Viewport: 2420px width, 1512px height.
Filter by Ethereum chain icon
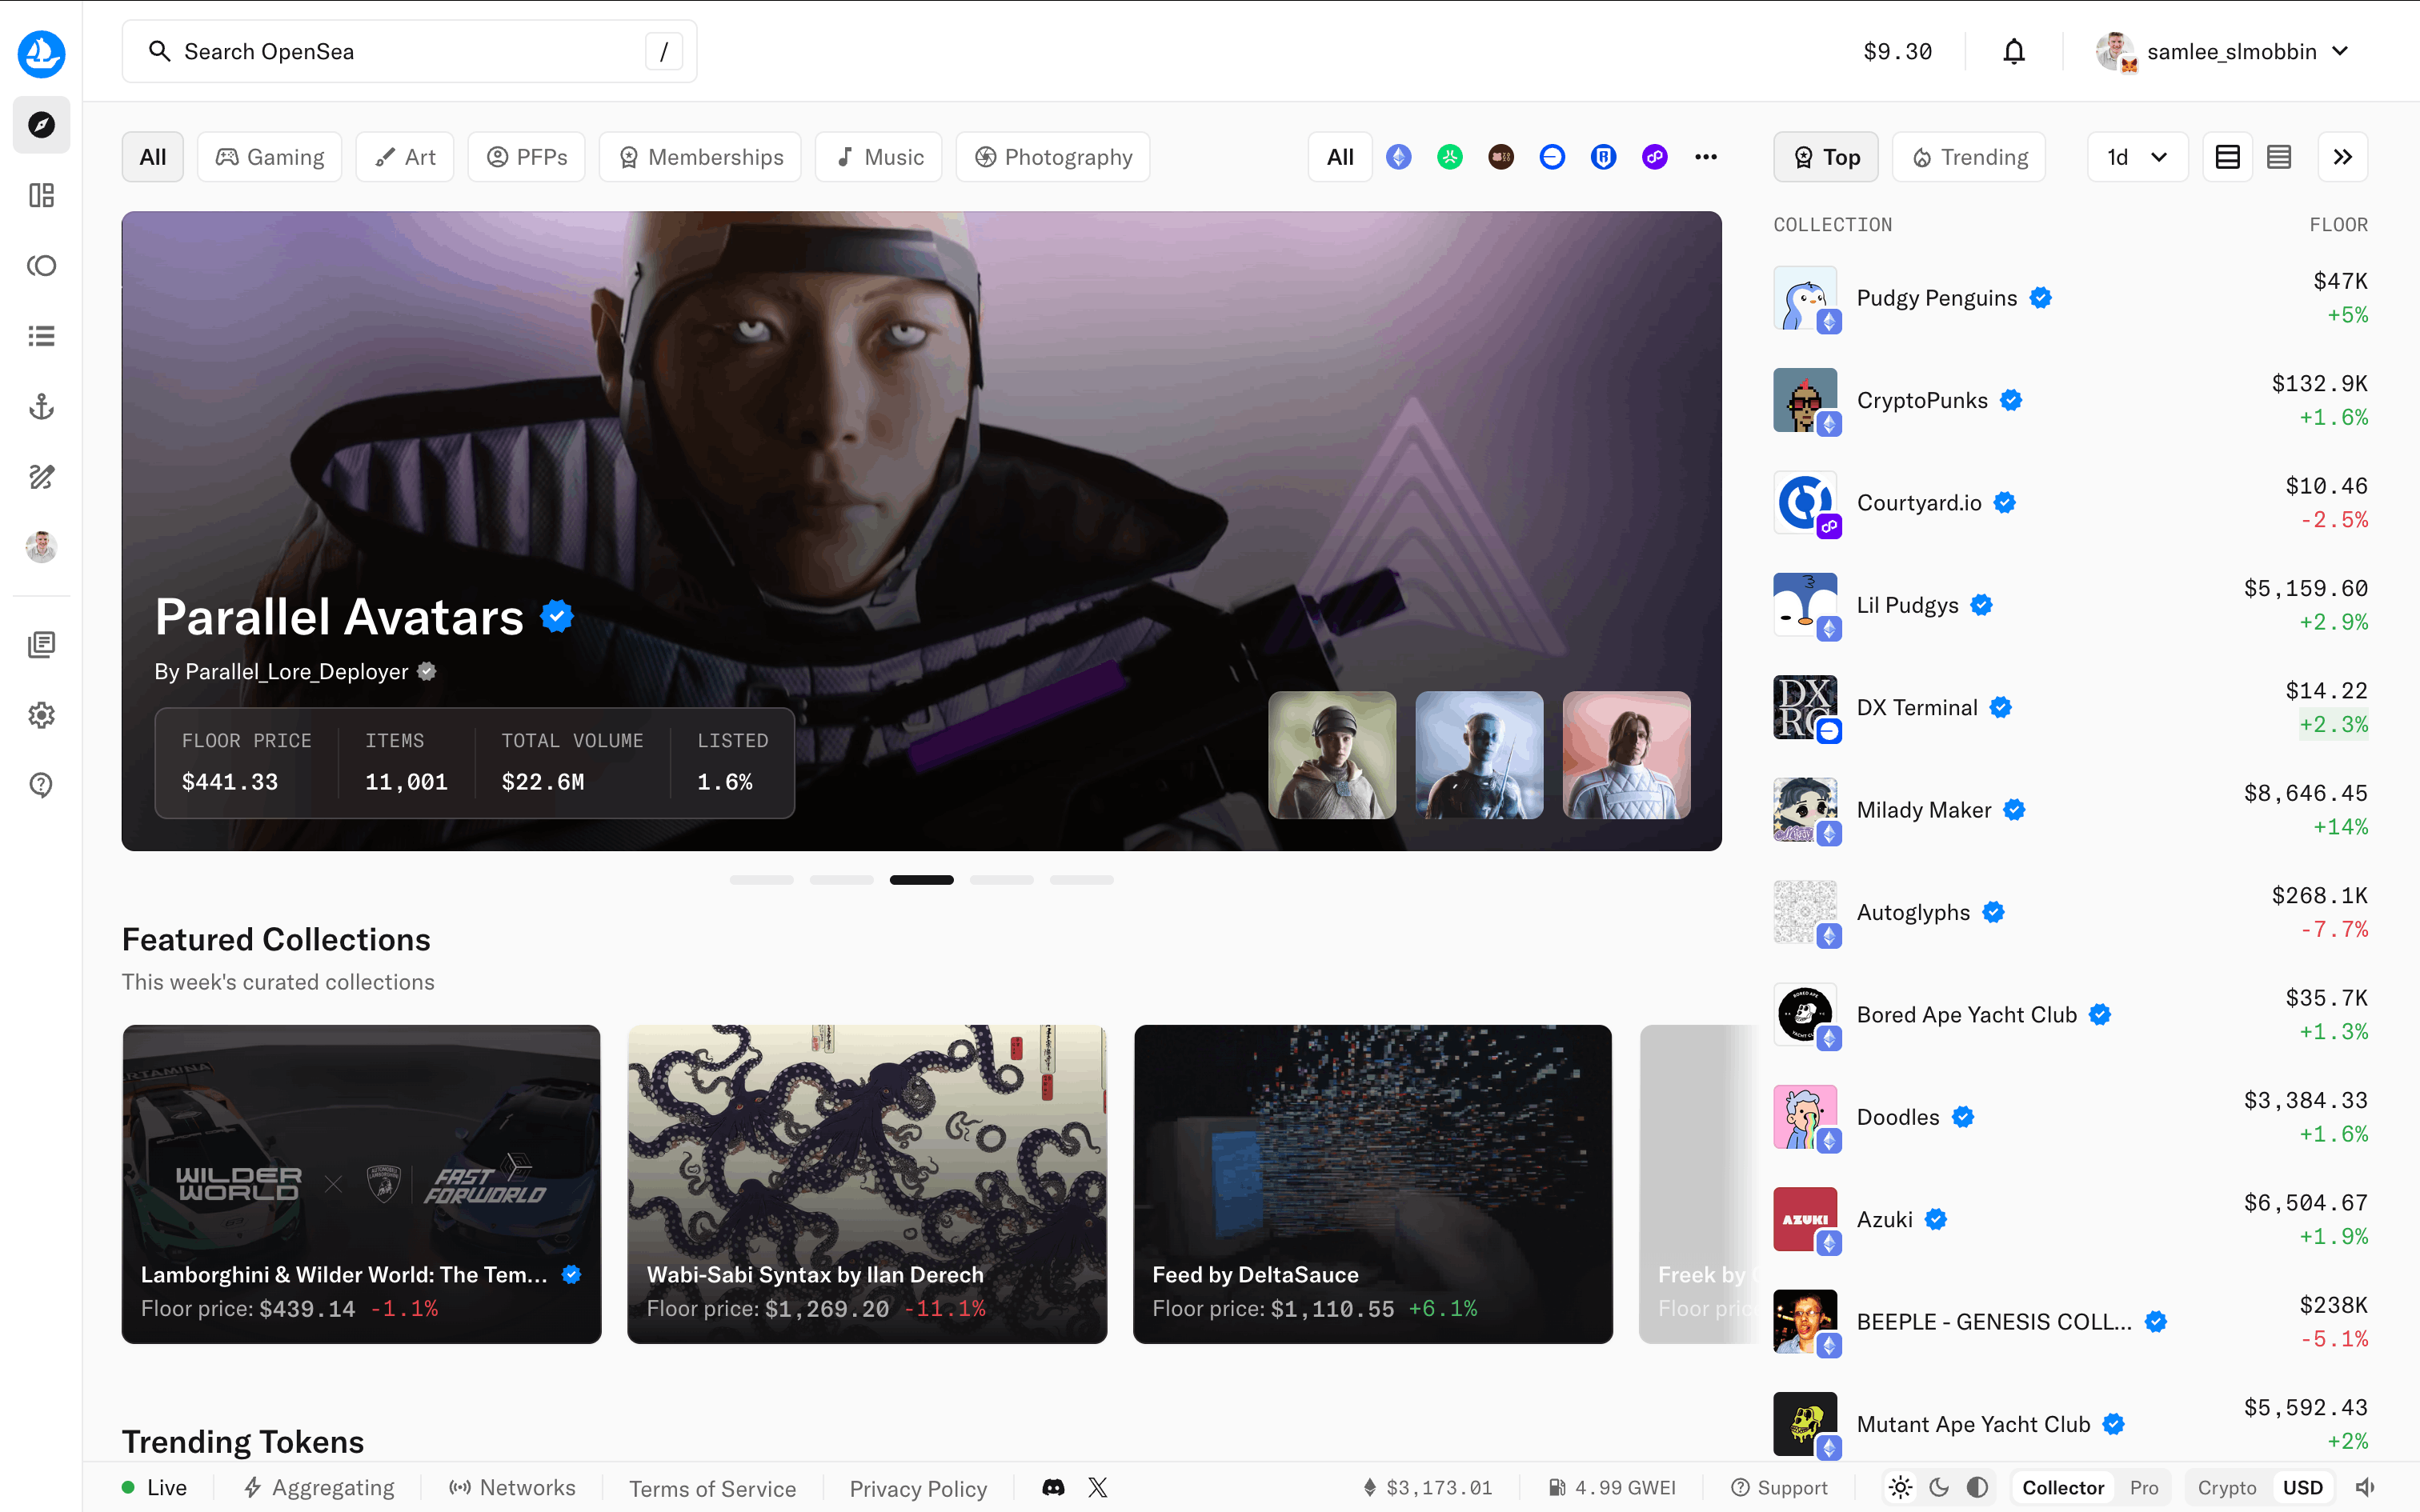(x=1398, y=157)
